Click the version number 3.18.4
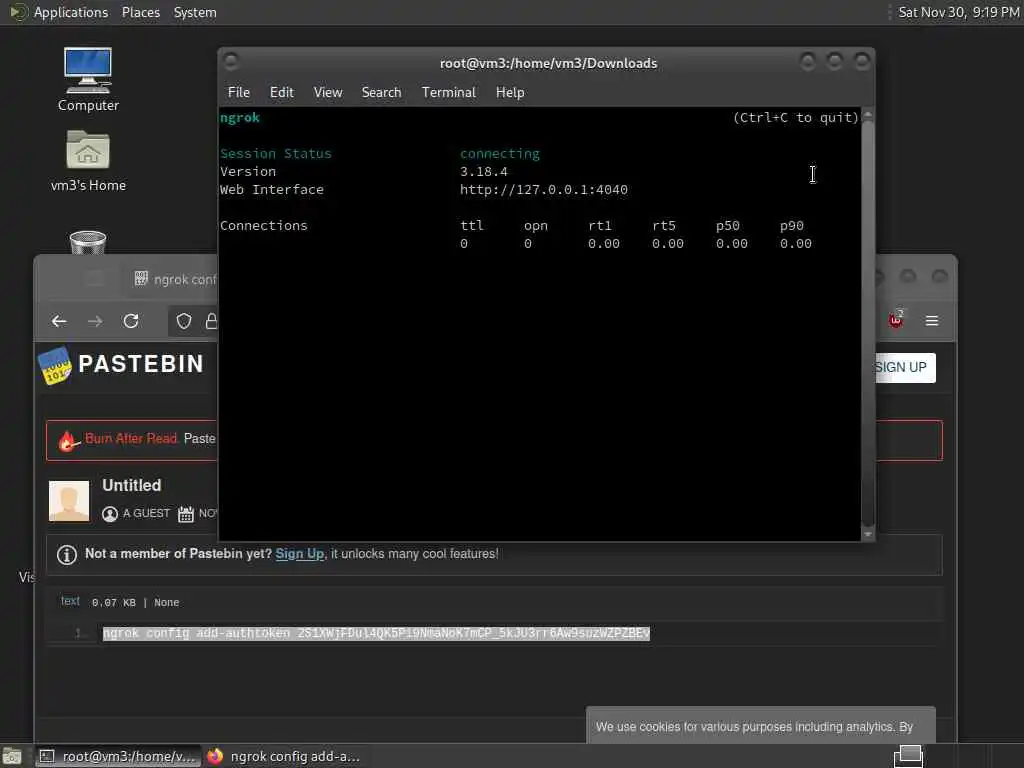1024x768 pixels. pyautogui.click(x=483, y=172)
